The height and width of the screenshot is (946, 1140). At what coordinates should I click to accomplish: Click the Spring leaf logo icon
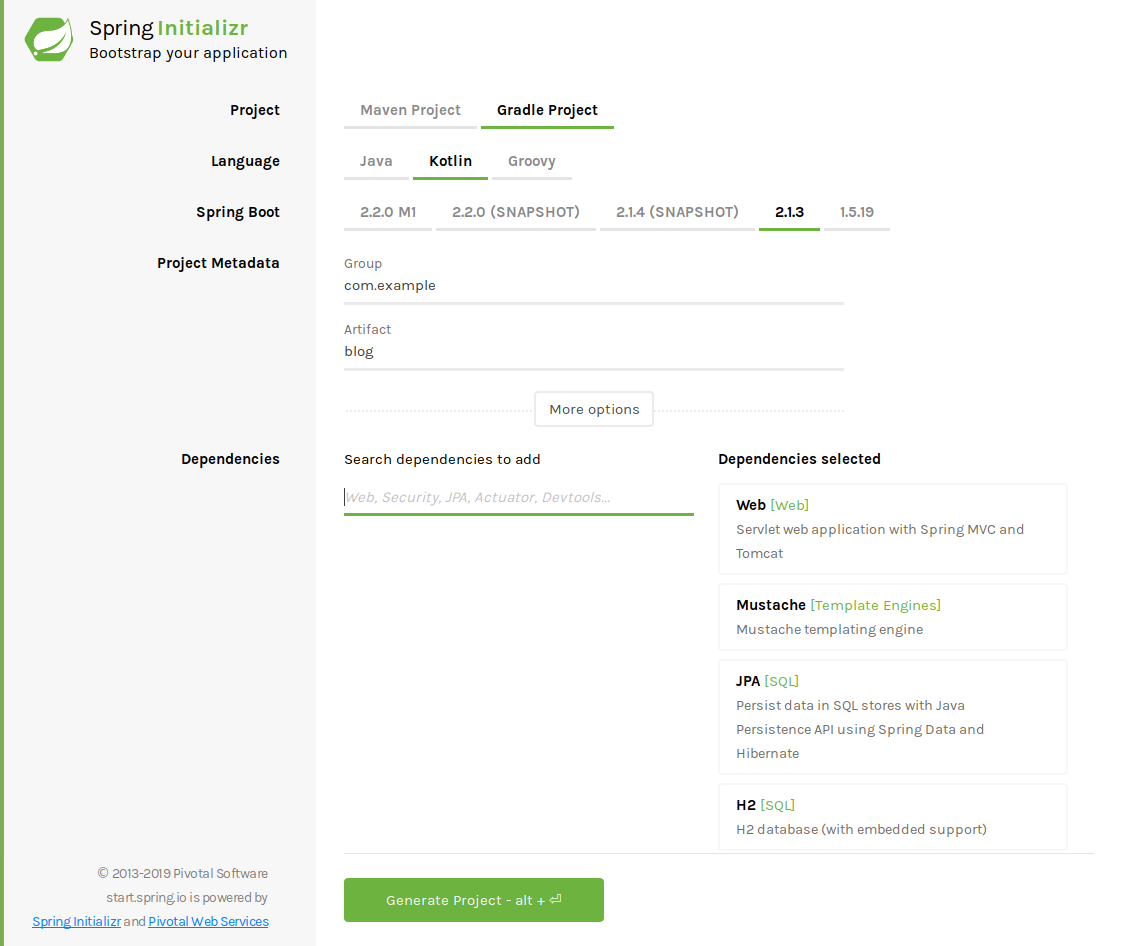coord(49,39)
